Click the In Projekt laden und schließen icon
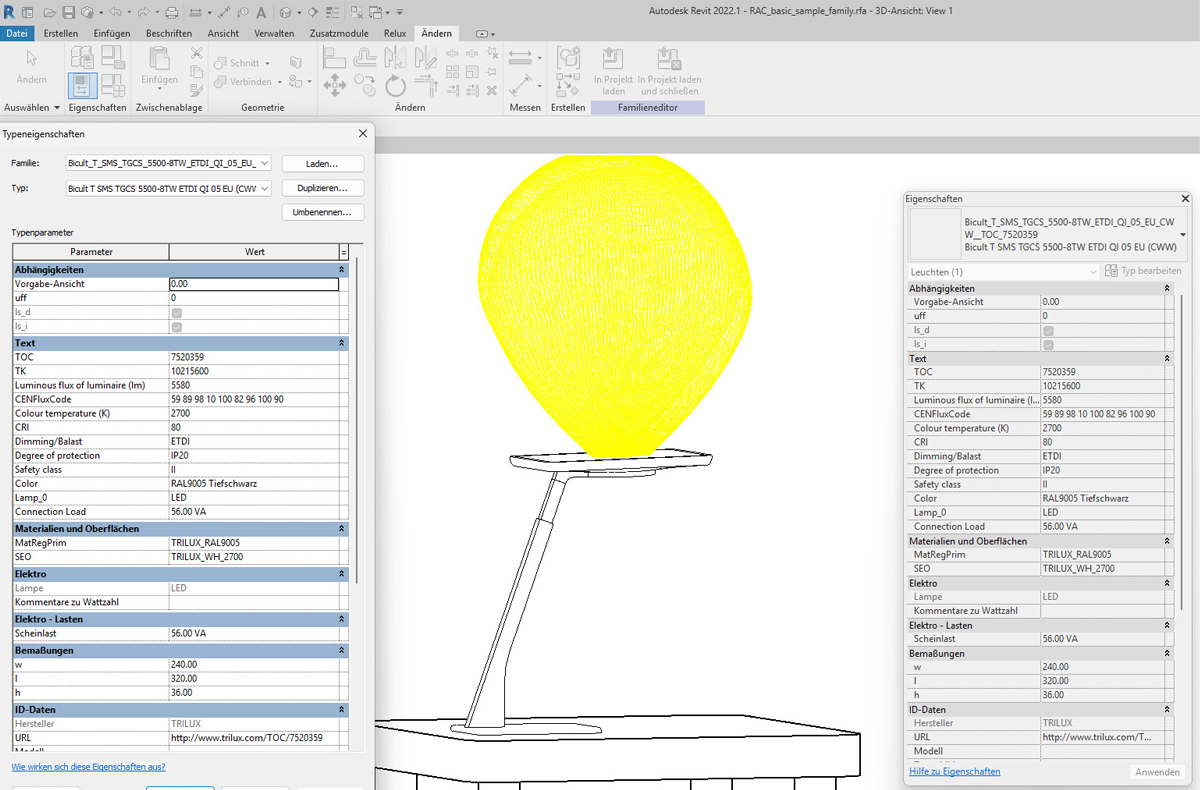This screenshot has height=790, width=1200. tap(669, 60)
